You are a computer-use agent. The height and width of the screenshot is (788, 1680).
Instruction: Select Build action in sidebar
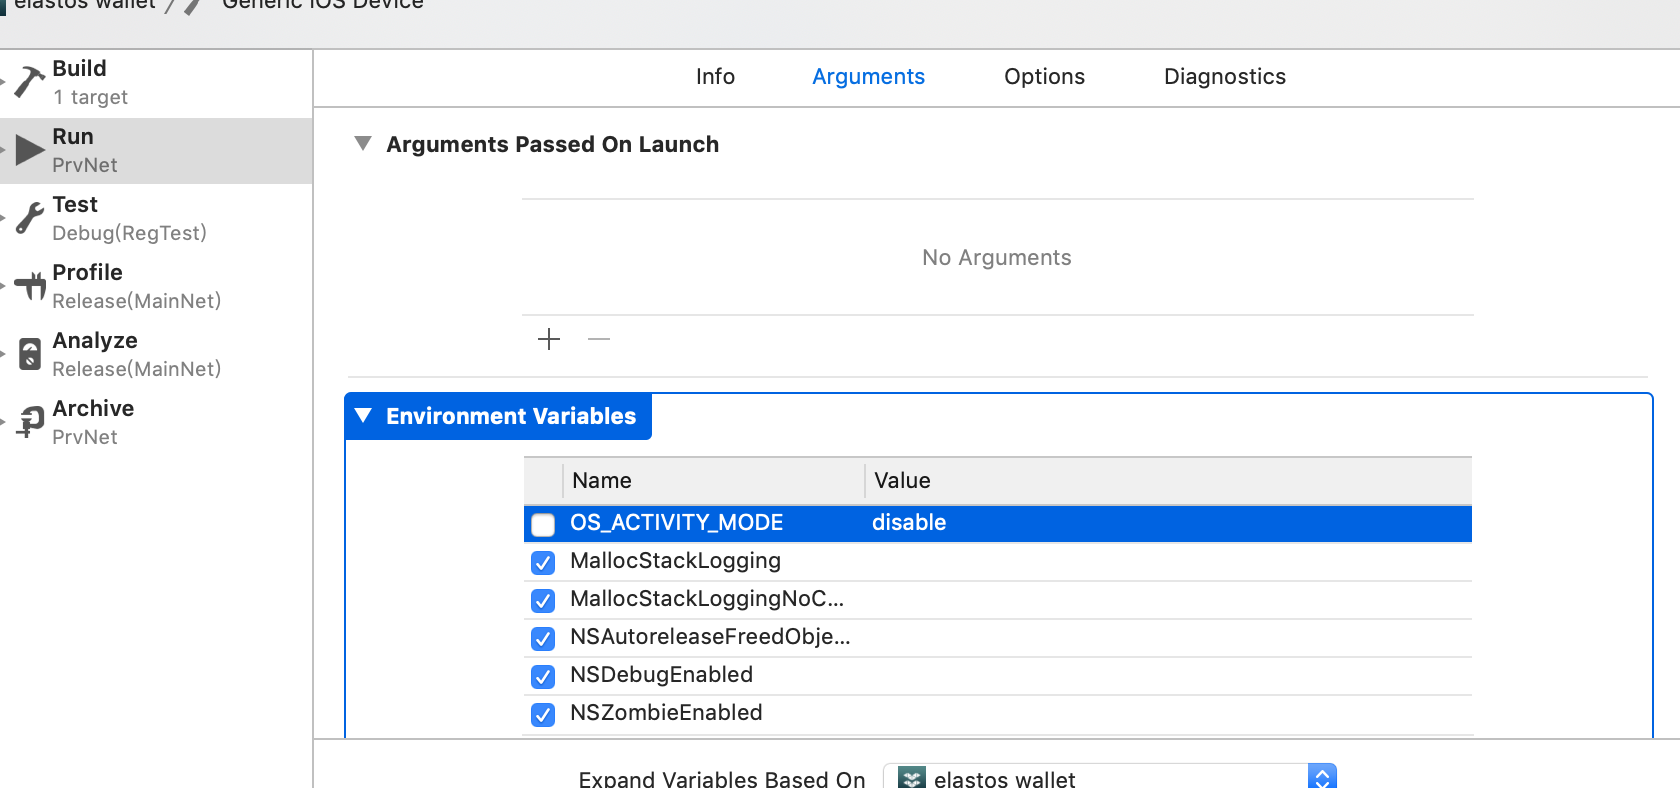point(156,83)
